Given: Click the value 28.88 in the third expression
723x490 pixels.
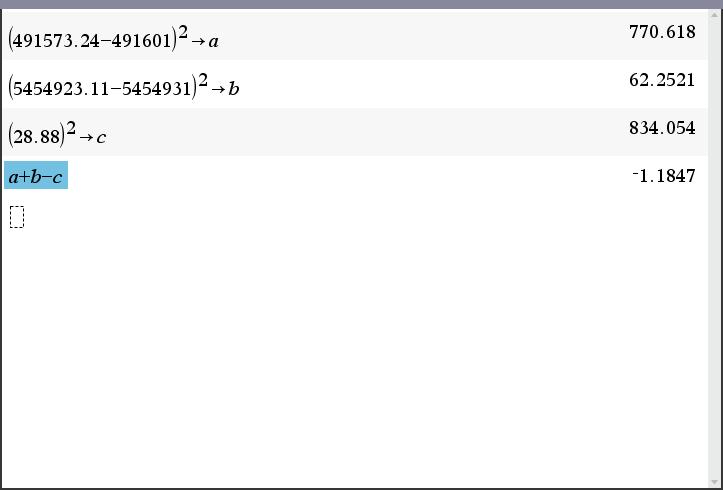Looking at the screenshot, I should (36, 137).
